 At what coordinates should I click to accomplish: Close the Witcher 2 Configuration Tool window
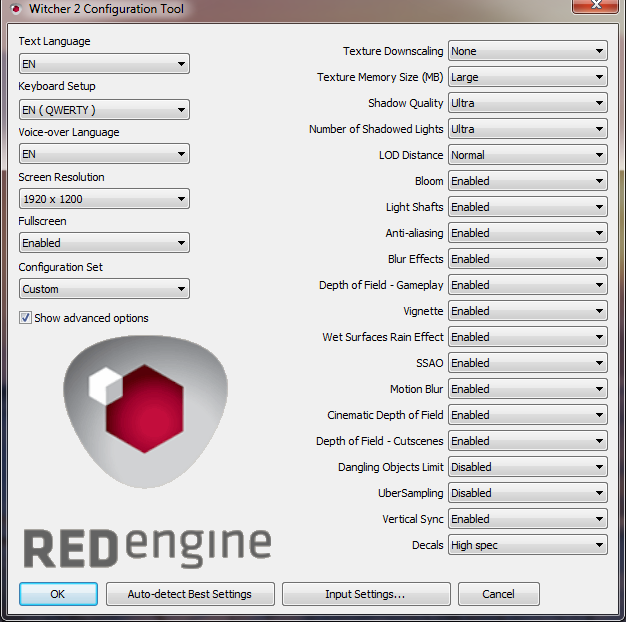pos(595,6)
